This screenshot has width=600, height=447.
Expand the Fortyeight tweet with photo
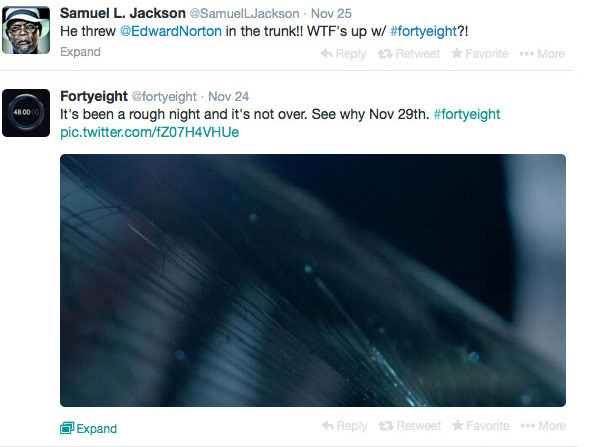(88, 428)
